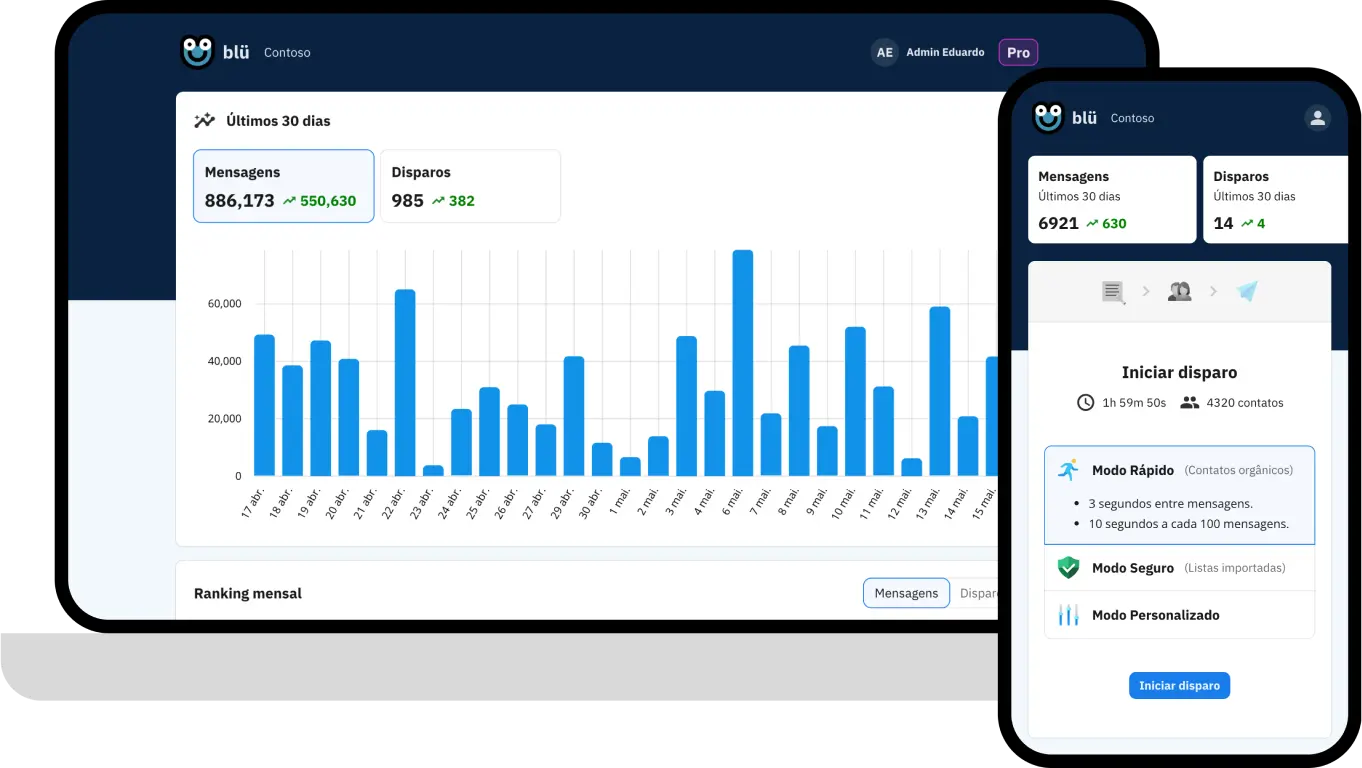Click the blü logo in mobile header
This screenshot has width=1362, height=768.
pyautogui.click(x=1064, y=118)
